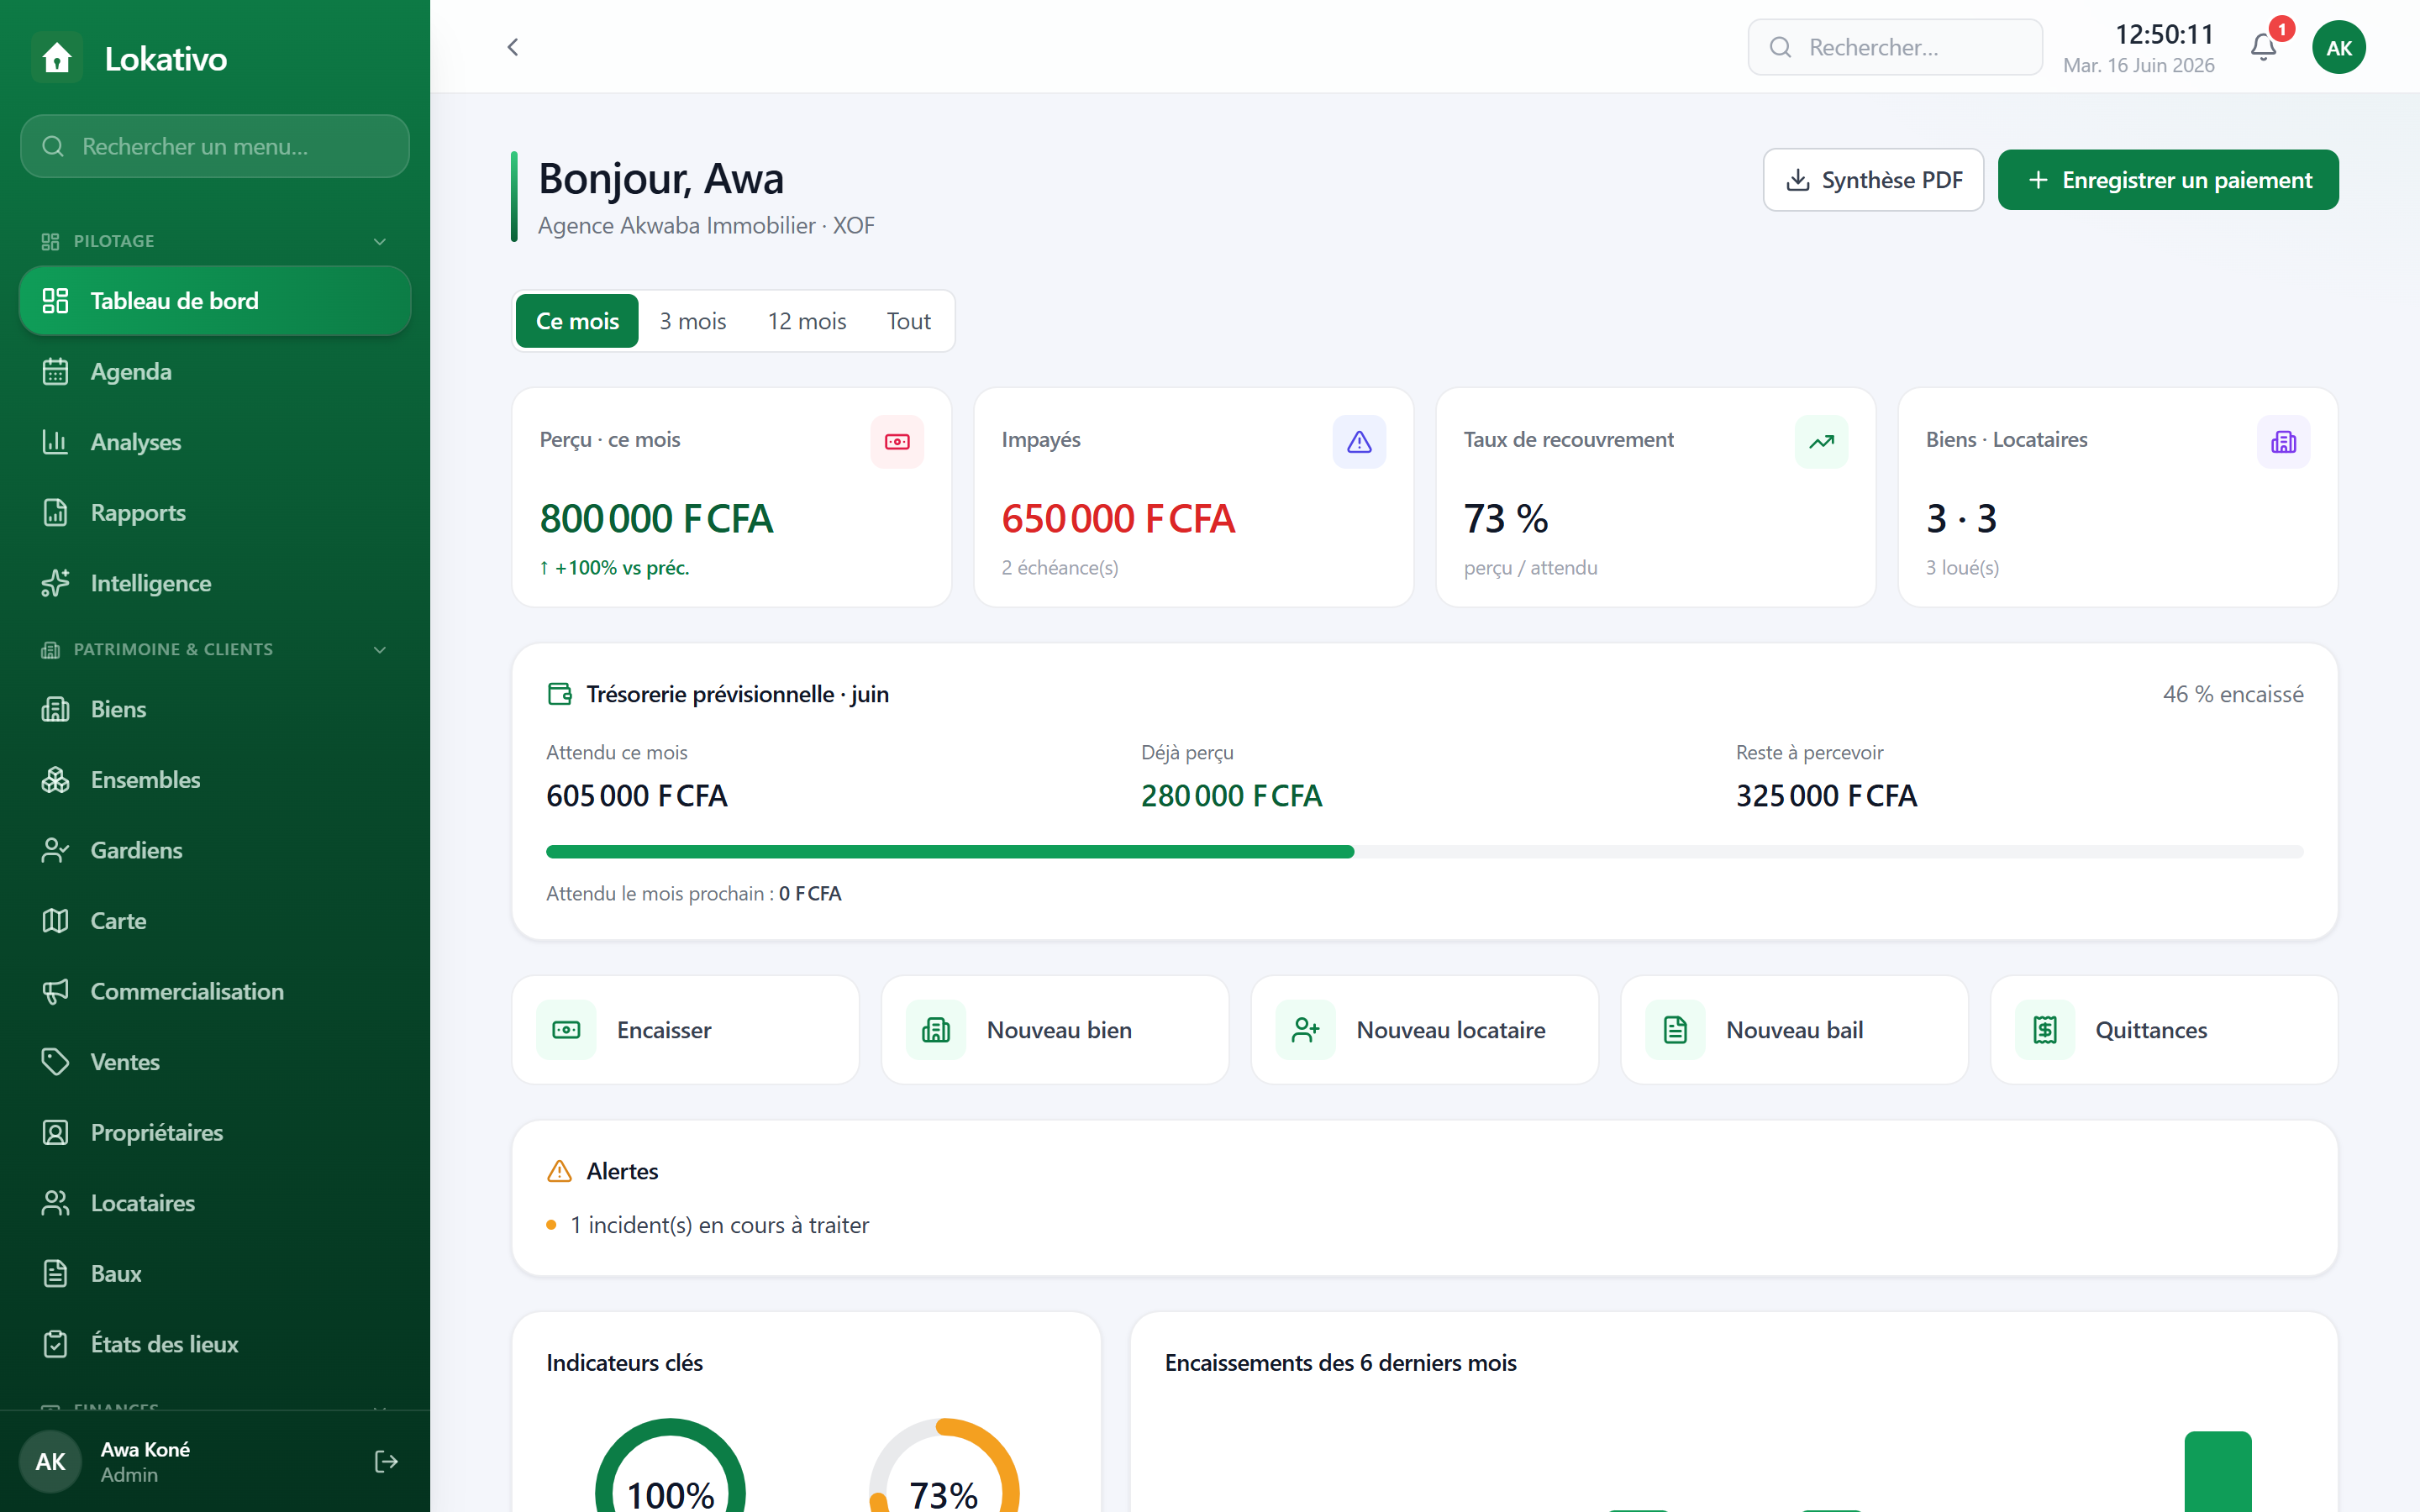Screen dimensions: 2420x1512
Task: Switch to the 3 mois period
Action: click(692, 321)
